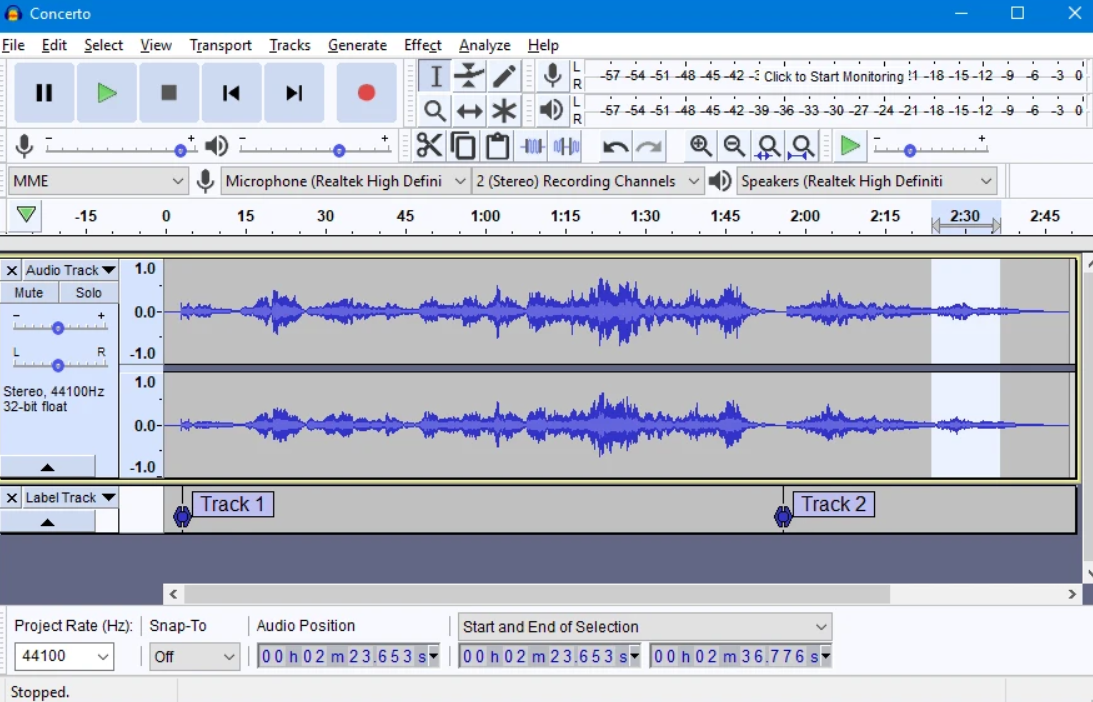Click the Trim audio outside selection icon
This screenshot has height=702, width=1093.
[533, 146]
